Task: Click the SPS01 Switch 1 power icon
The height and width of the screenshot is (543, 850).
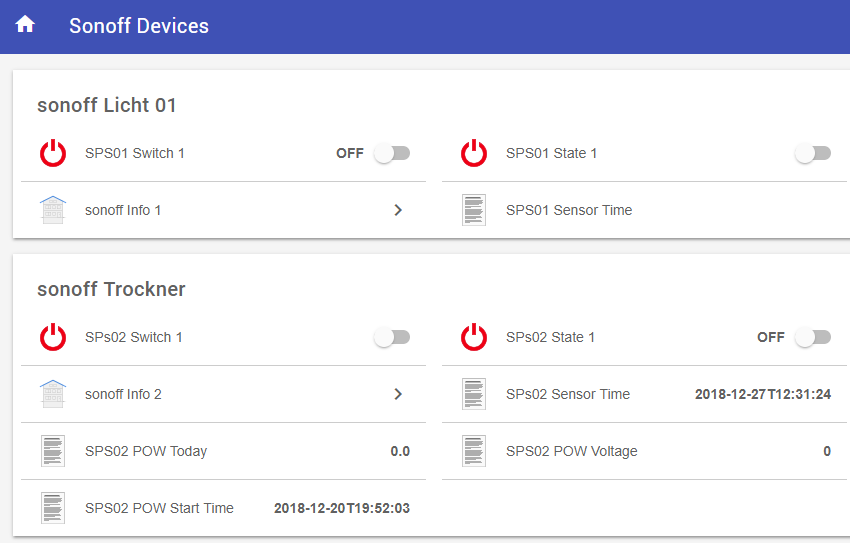Action: pyautogui.click(x=53, y=153)
